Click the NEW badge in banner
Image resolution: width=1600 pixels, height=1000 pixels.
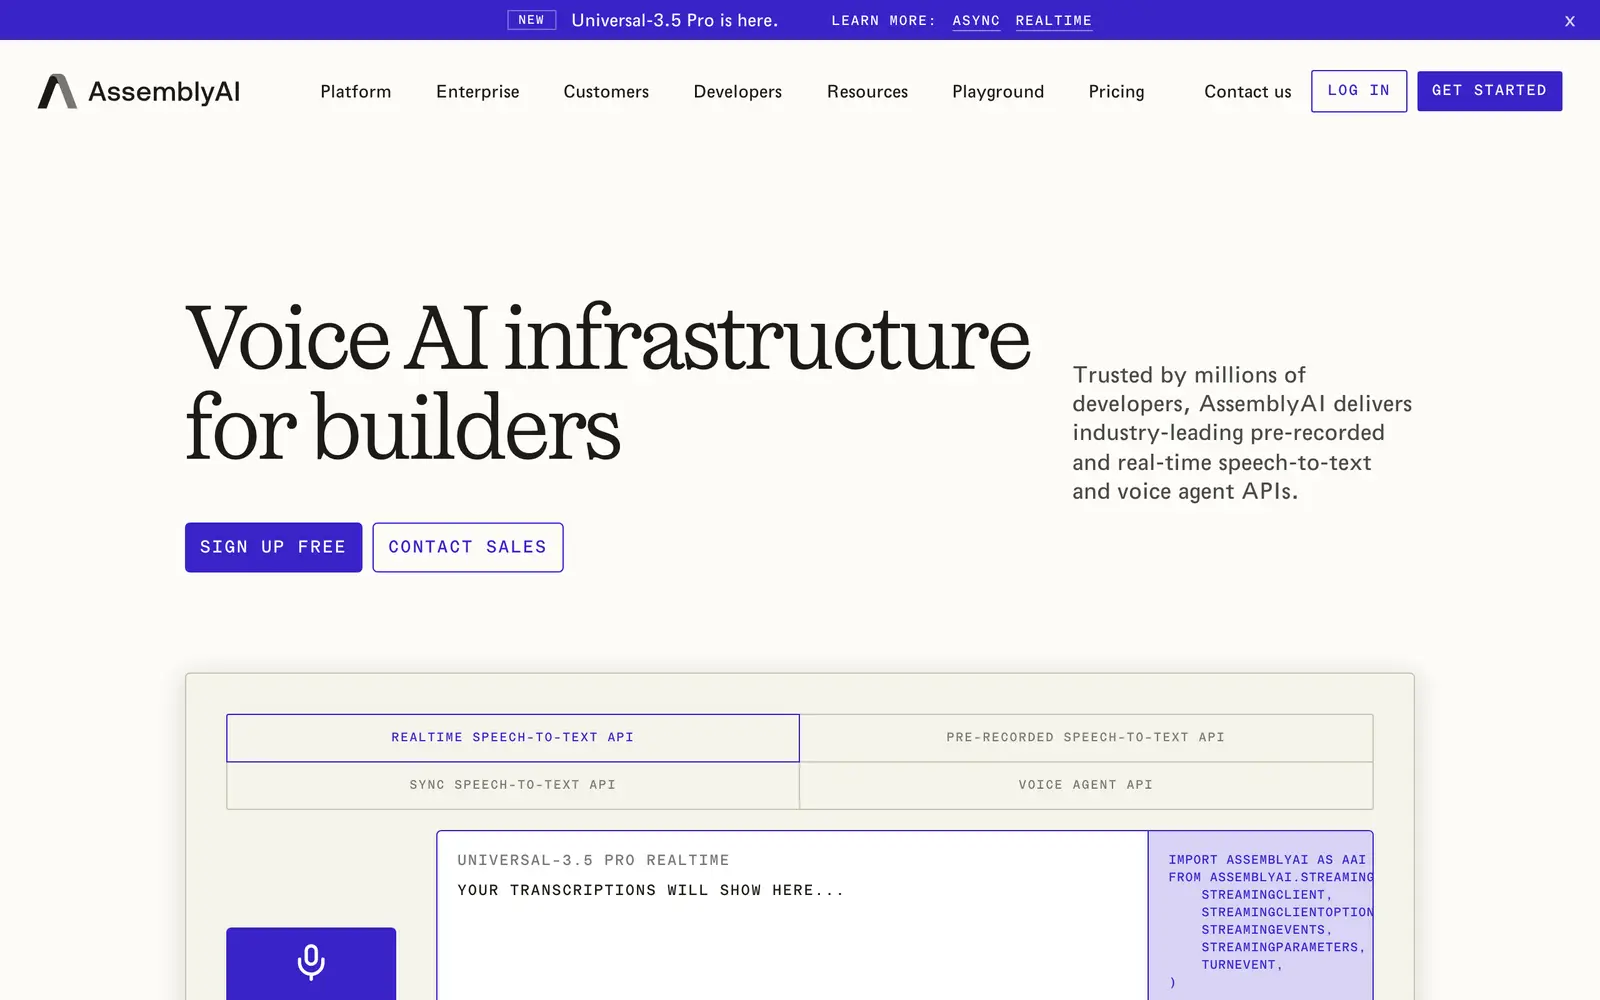(x=531, y=20)
